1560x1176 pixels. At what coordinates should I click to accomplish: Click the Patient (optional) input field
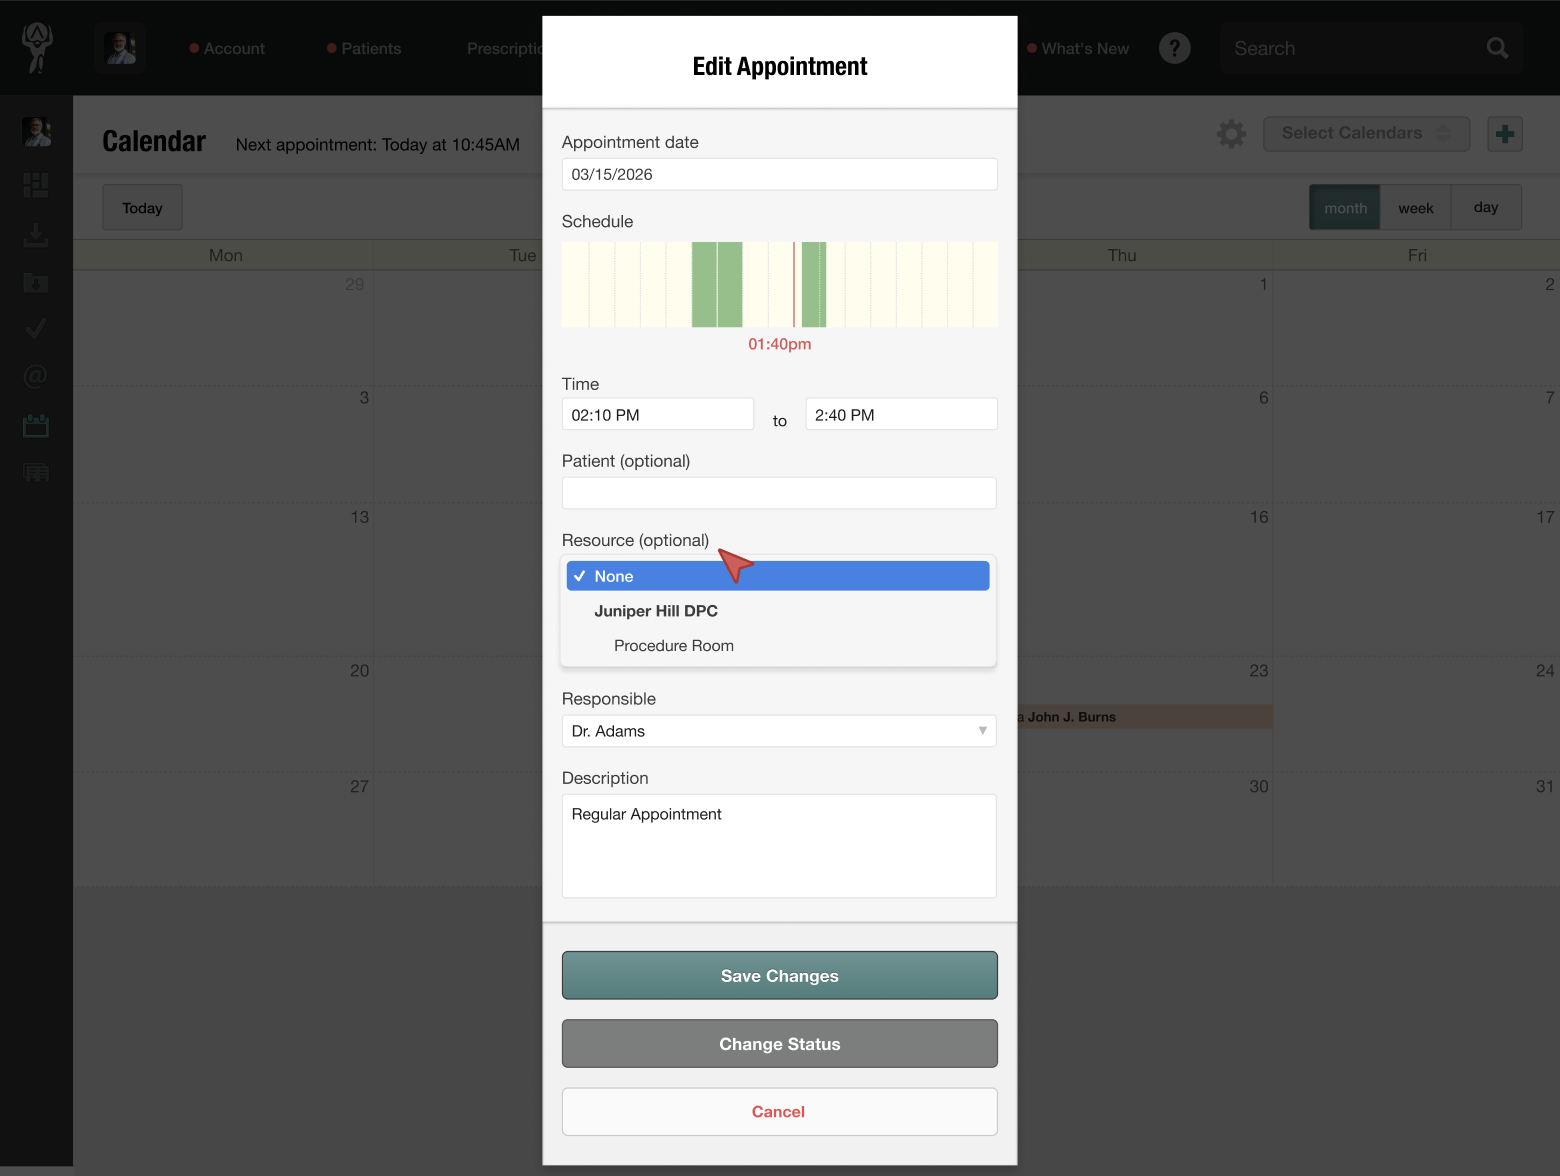click(x=778, y=493)
